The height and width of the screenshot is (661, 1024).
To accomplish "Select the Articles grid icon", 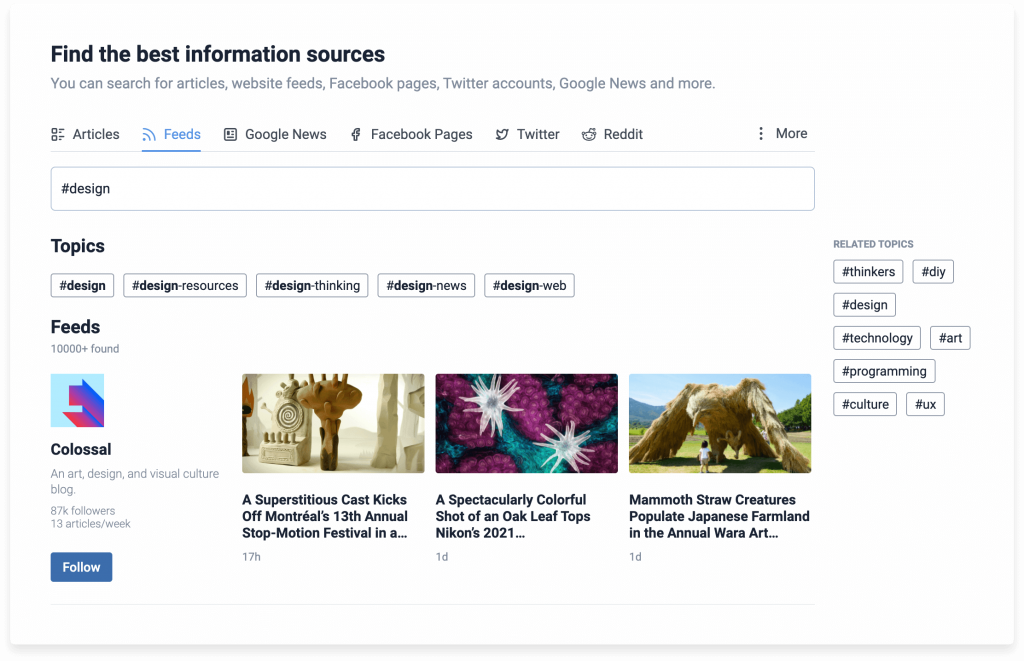I will (59, 133).
